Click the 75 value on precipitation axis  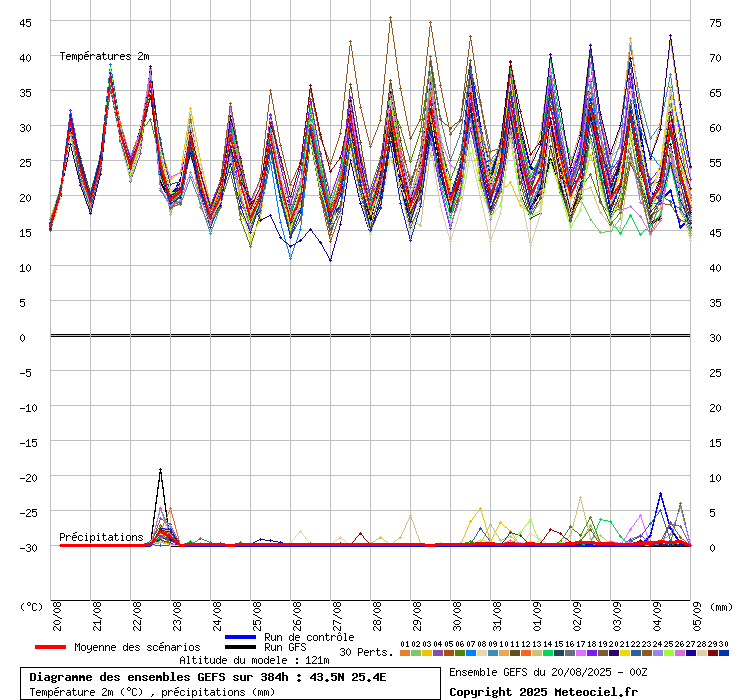(715, 23)
